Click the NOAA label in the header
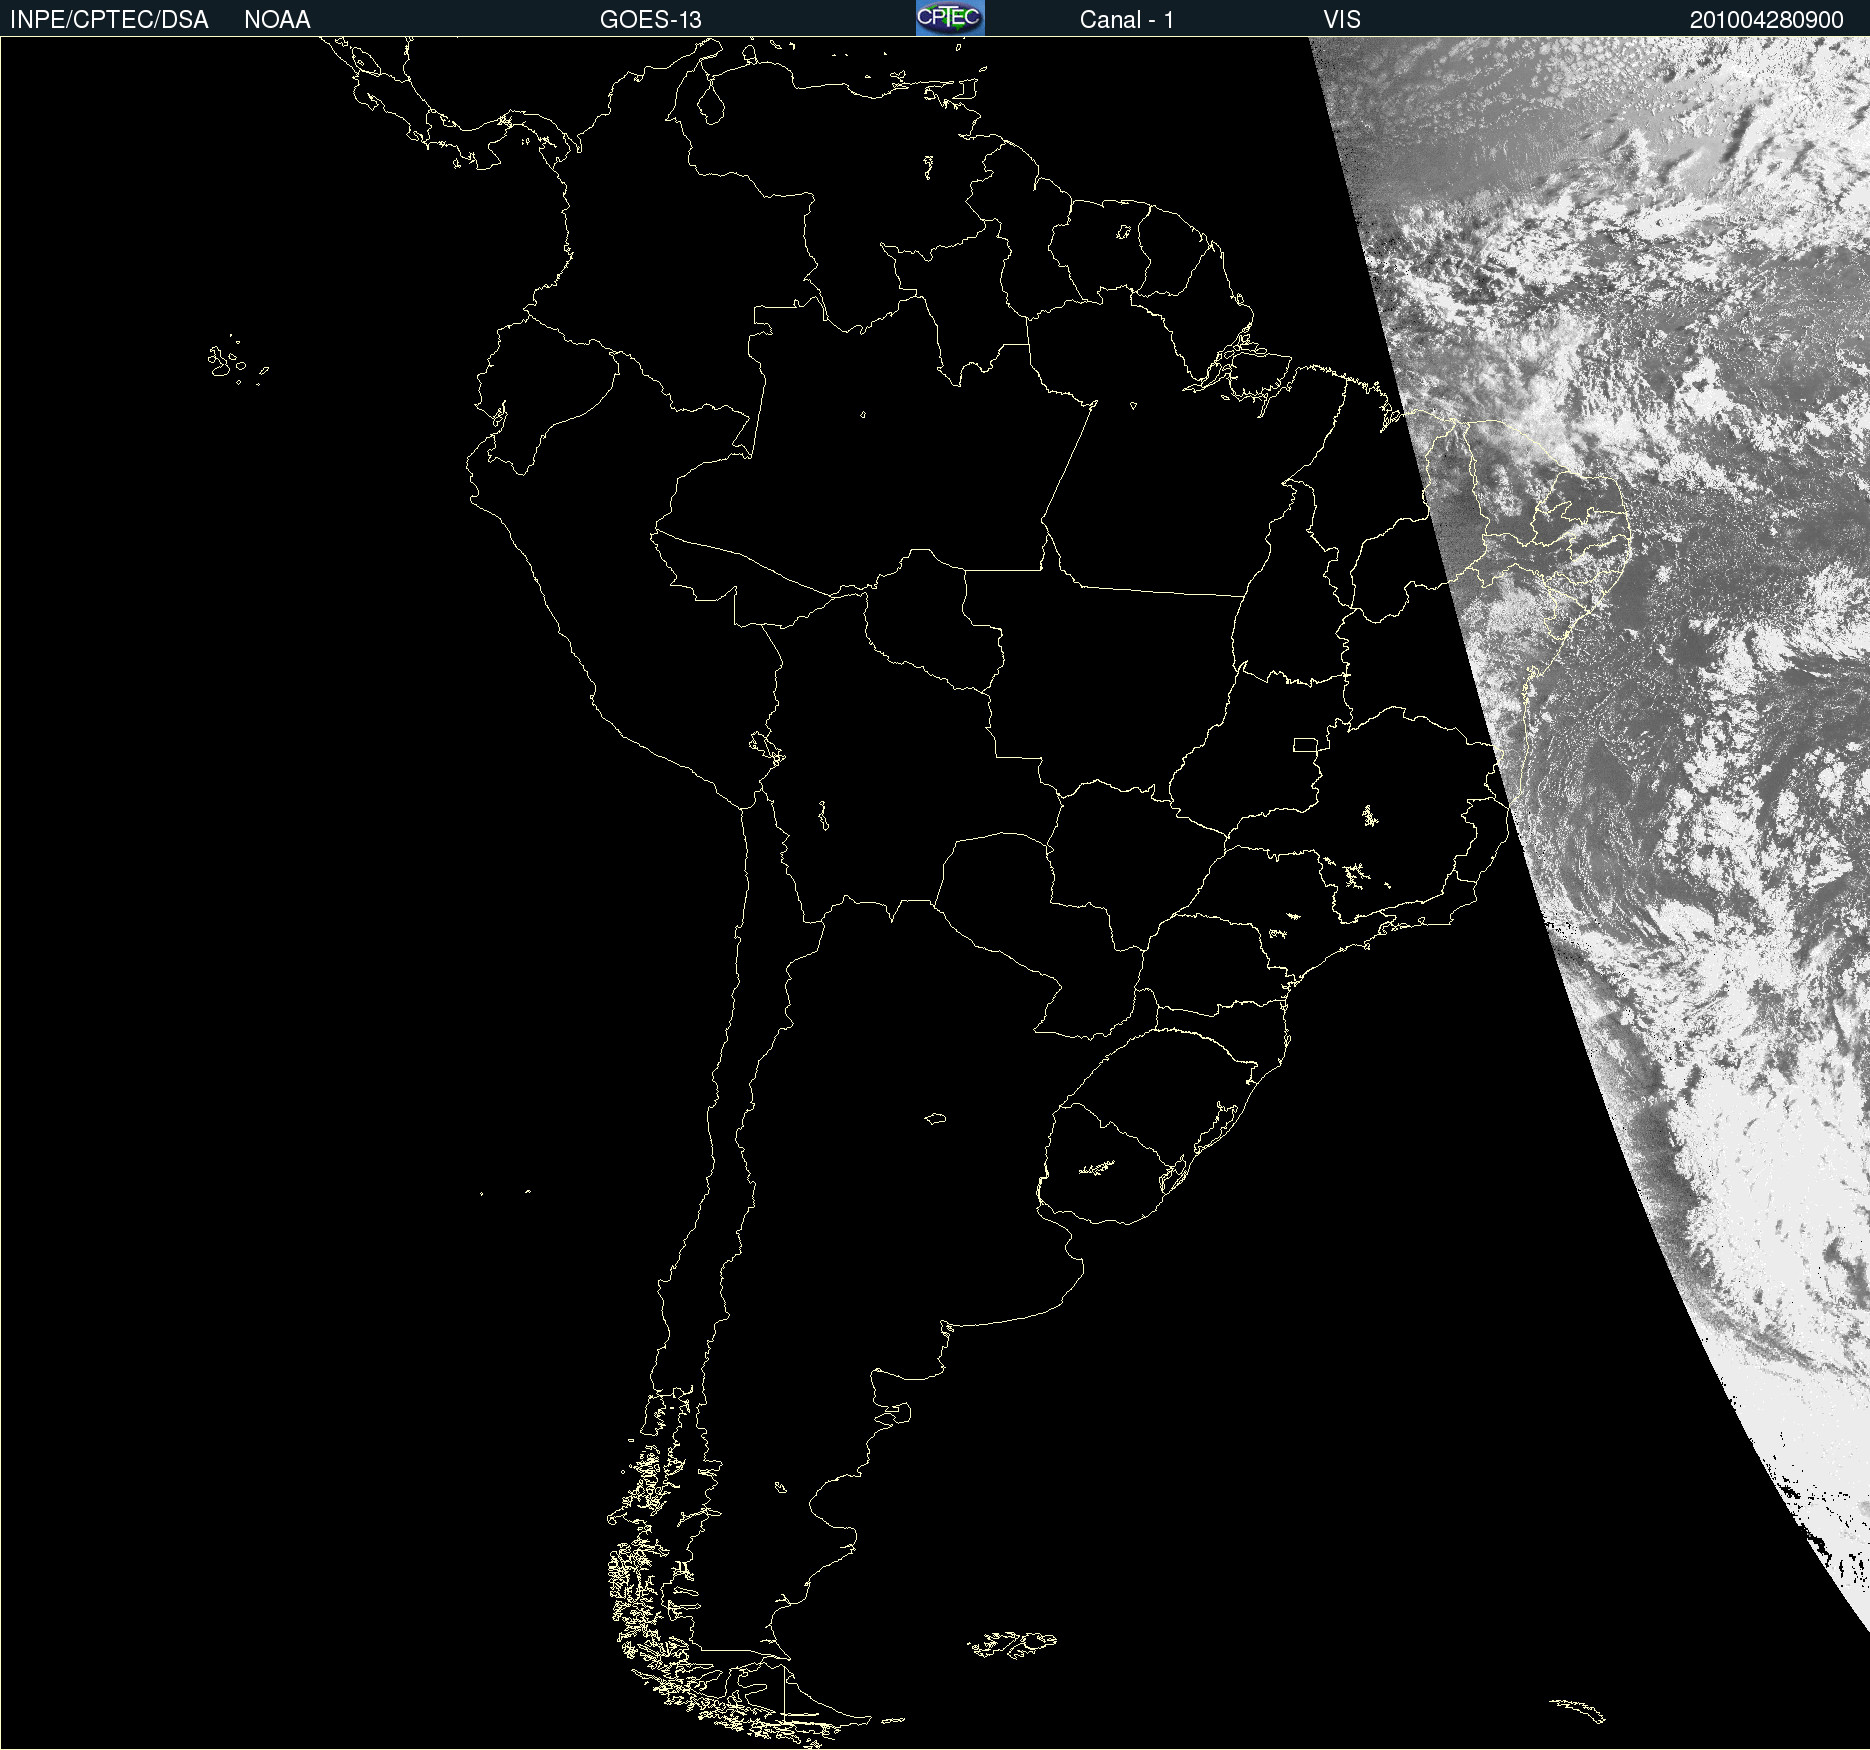This screenshot has width=1870, height=1750. pos(277,20)
